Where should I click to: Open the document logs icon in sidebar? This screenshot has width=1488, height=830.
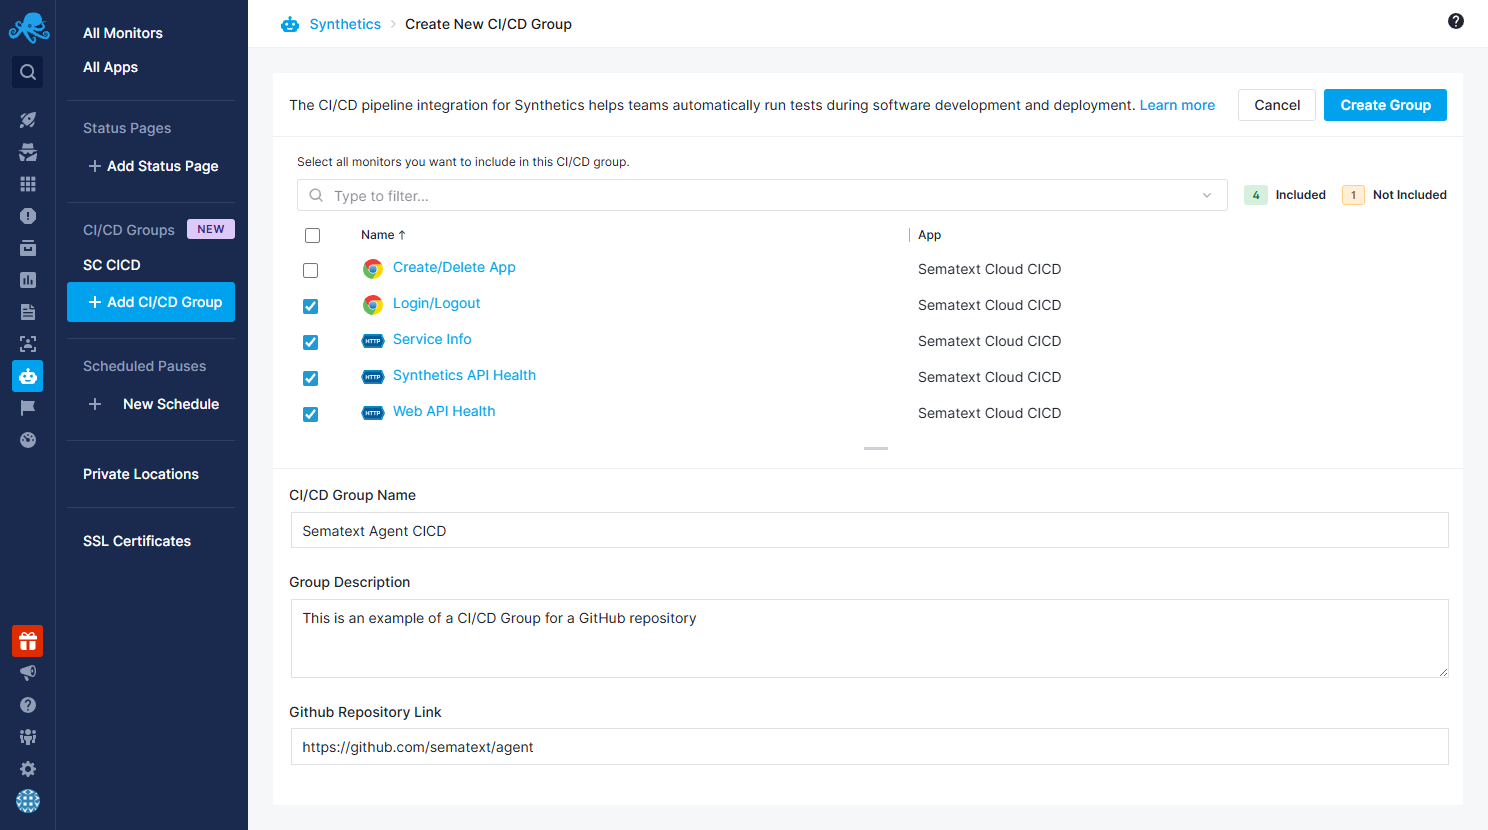pyautogui.click(x=28, y=312)
